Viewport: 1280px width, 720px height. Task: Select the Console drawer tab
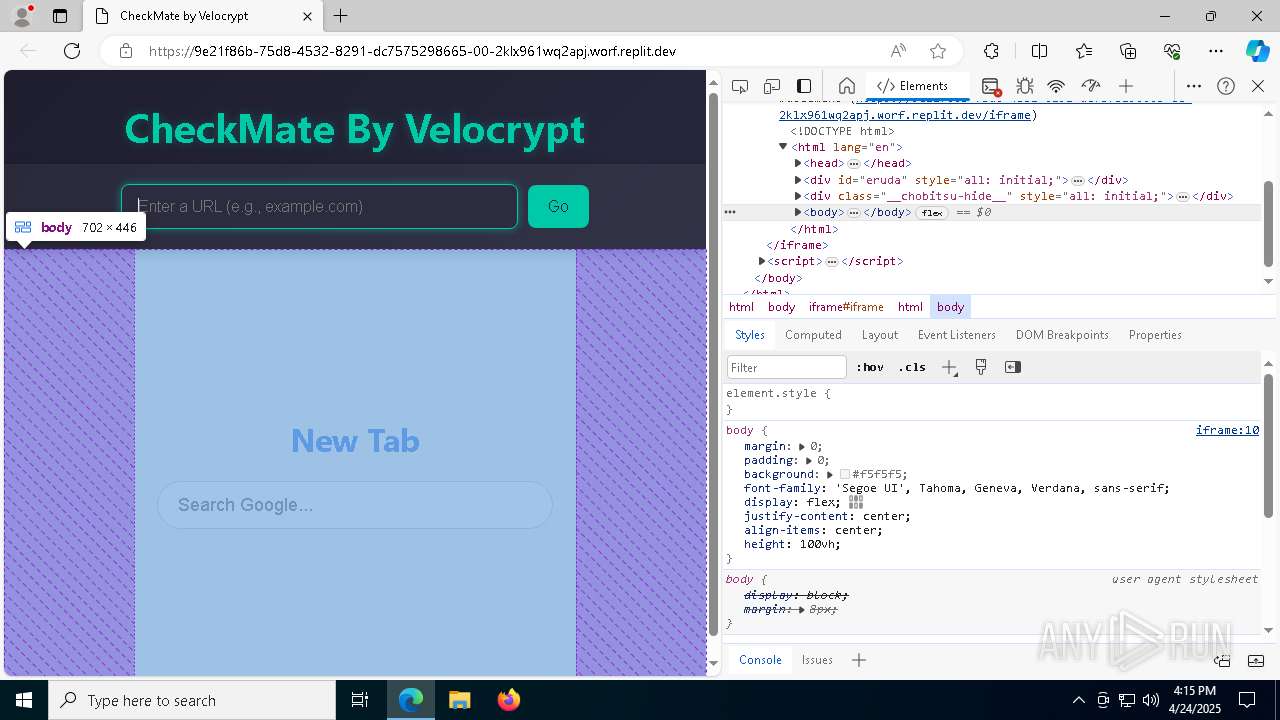(760, 660)
